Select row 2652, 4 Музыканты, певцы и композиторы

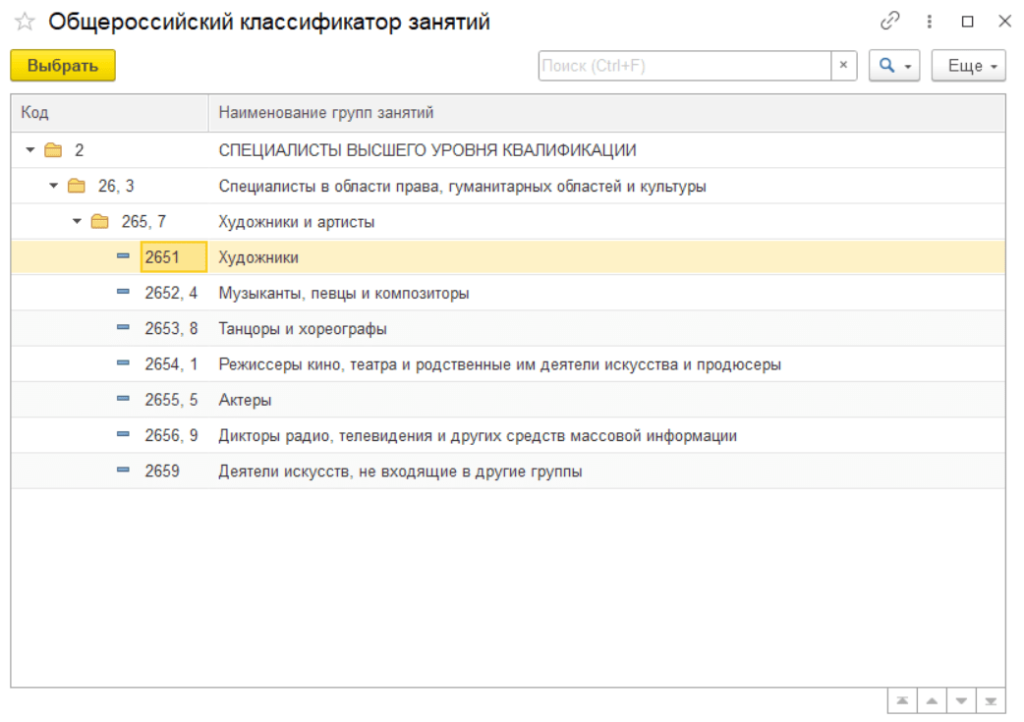point(508,293)
